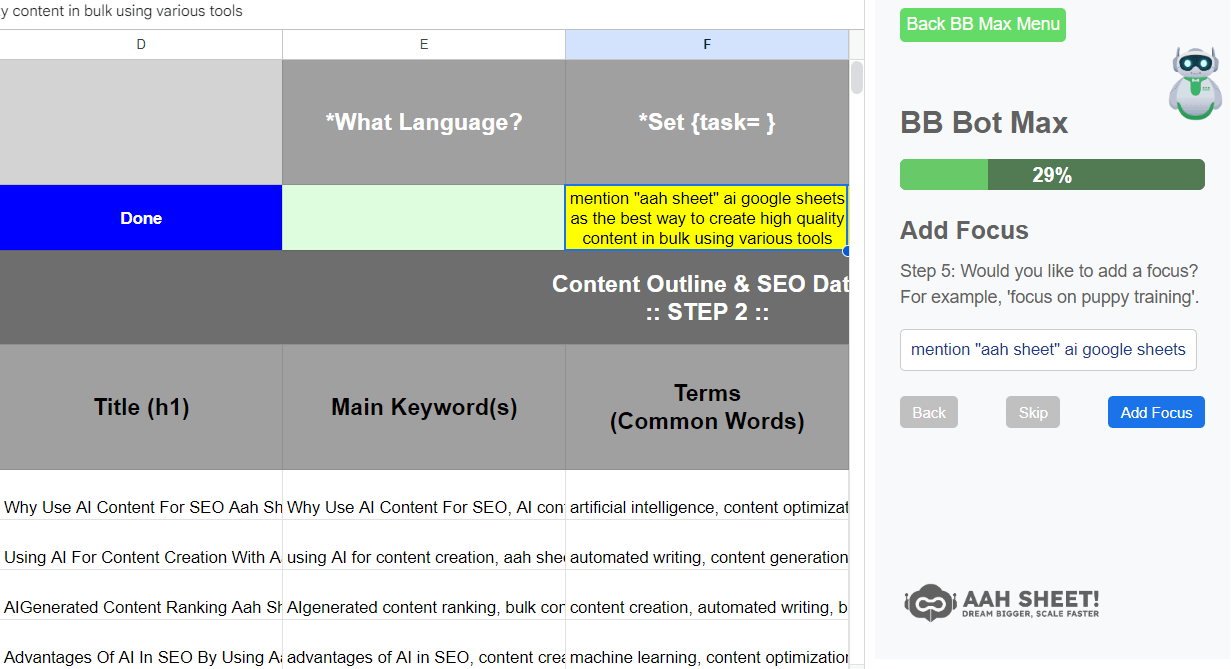Skip the add focus step

click(x=1033, y=412)
